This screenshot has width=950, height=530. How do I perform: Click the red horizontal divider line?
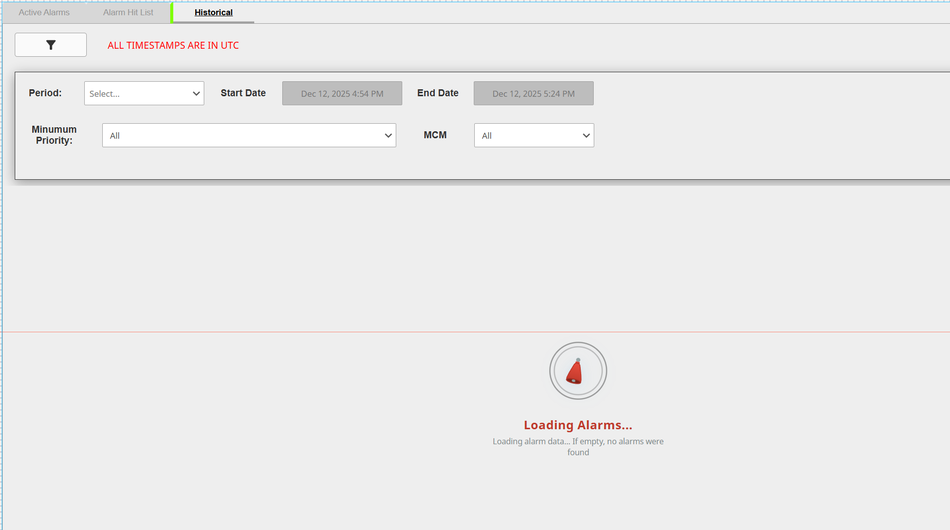[x=300, y=331]
